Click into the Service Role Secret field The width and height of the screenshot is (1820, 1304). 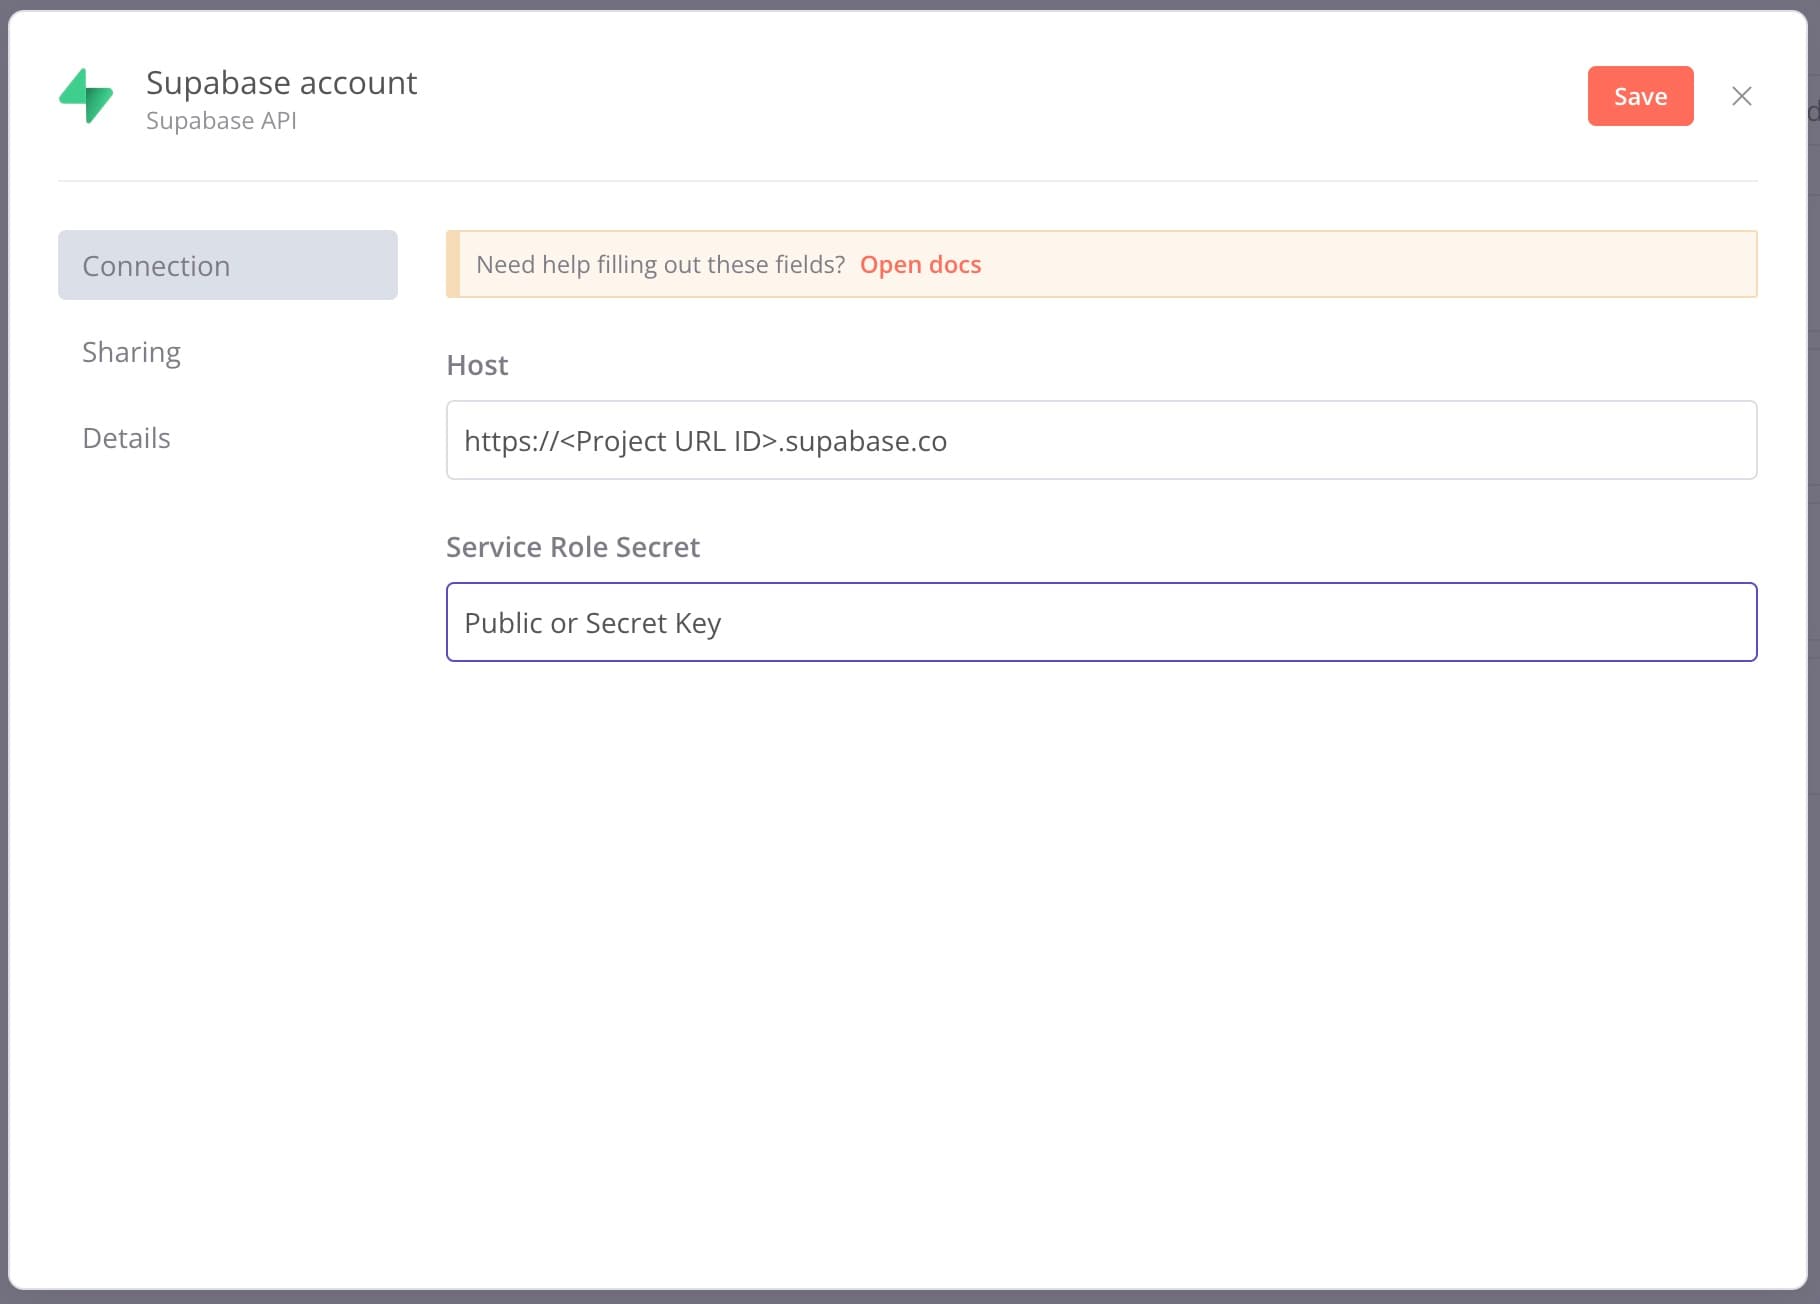(1101, 622)
